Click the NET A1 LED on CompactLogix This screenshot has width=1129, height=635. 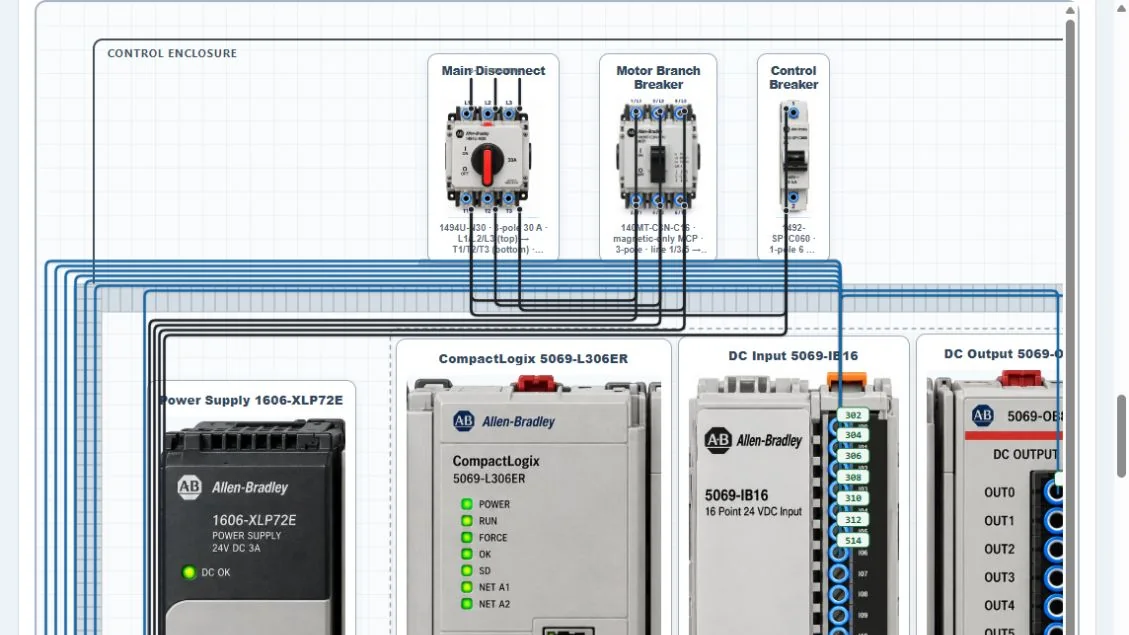[467, 587]
